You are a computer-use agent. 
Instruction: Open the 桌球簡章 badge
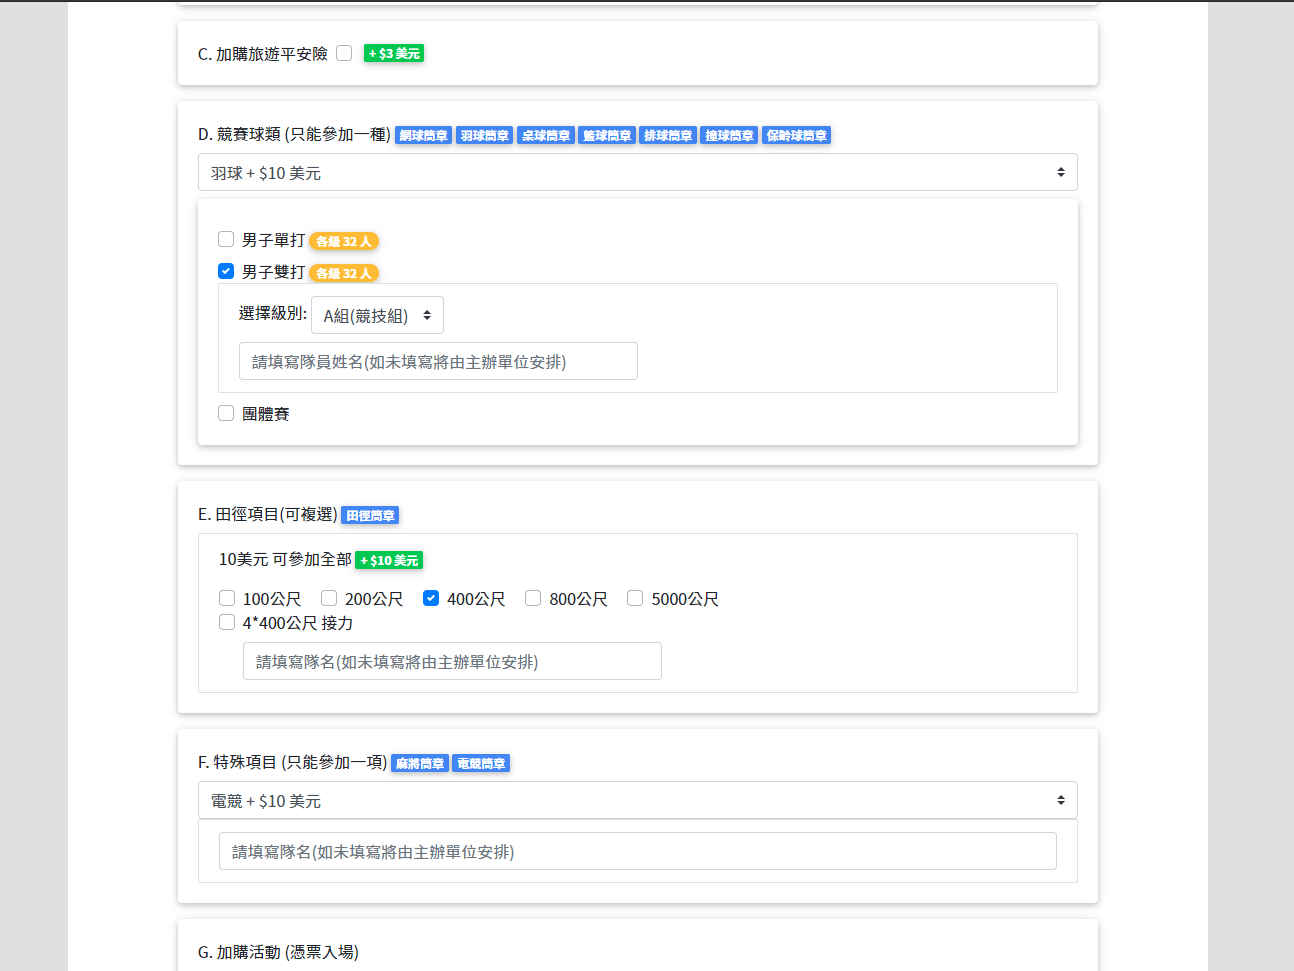(x=545, y=135)
